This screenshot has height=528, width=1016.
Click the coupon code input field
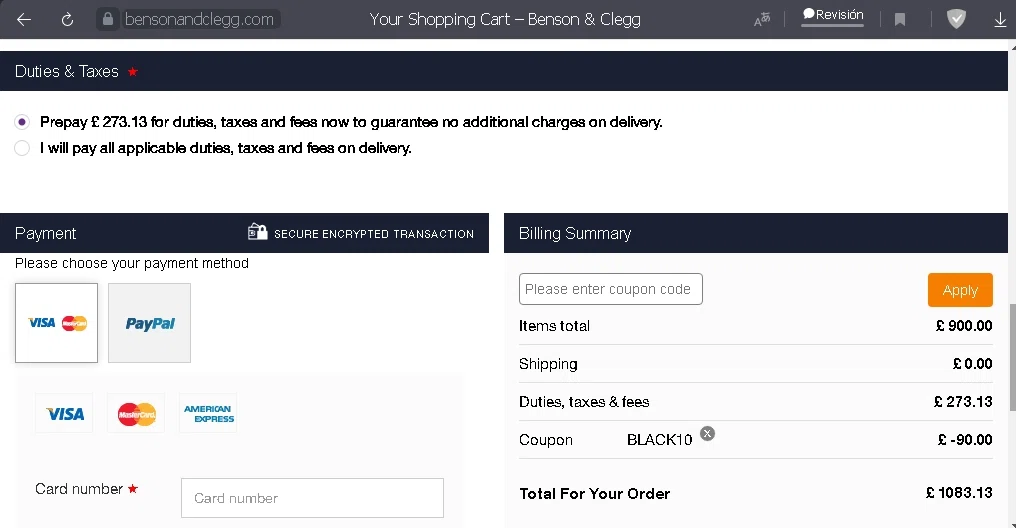pyautogui.click(x=610, y=289)
